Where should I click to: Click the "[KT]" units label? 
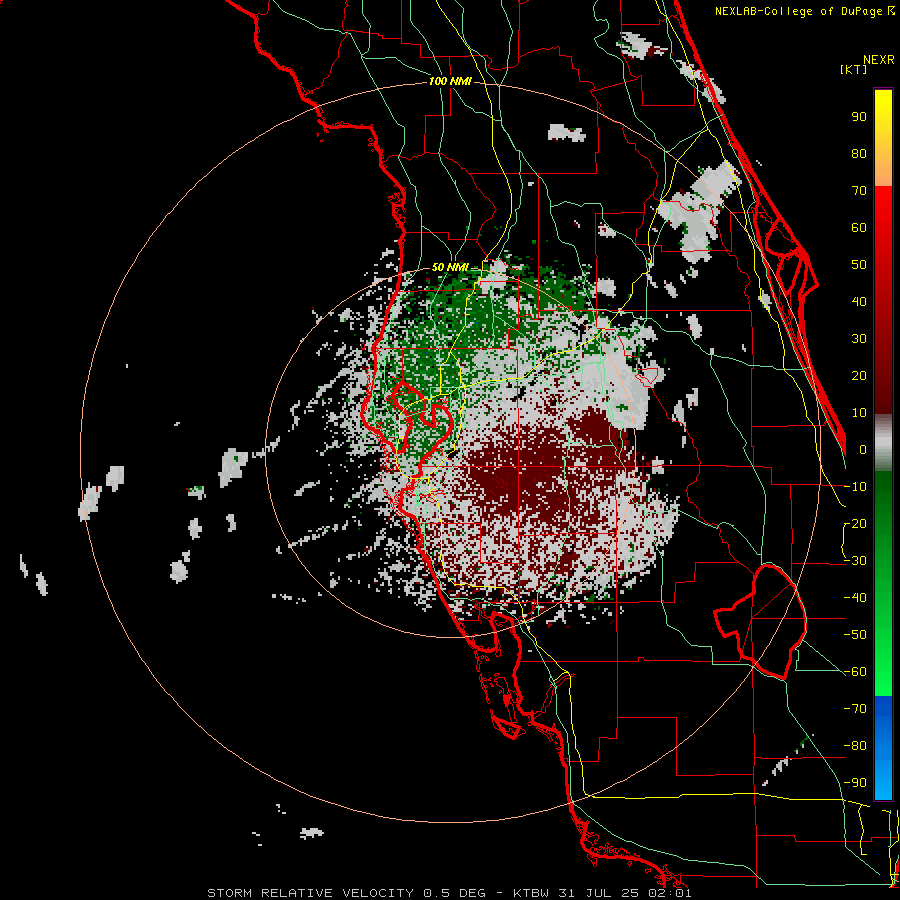pyautogui.click(x=853, y=69)
